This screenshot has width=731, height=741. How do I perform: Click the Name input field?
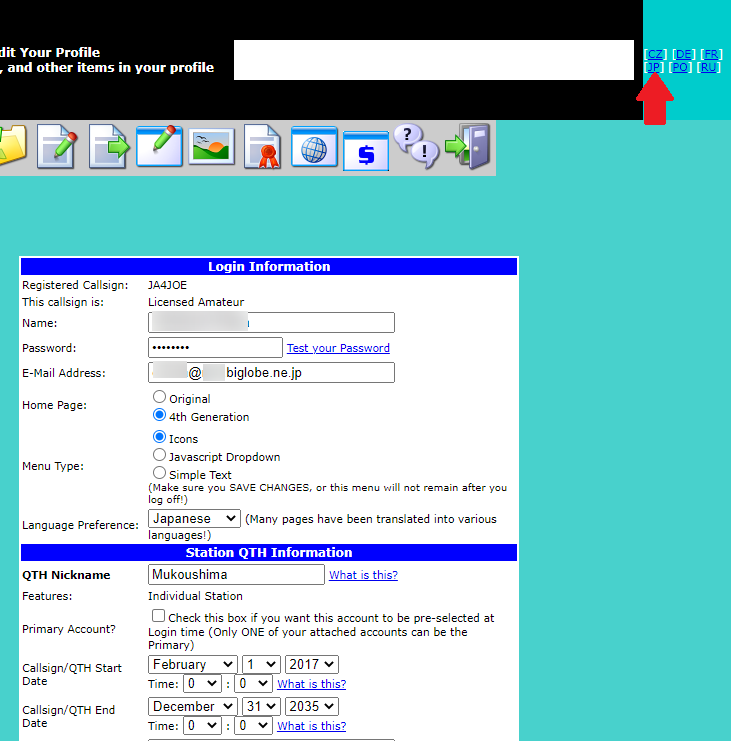click(x=271, y=322)
